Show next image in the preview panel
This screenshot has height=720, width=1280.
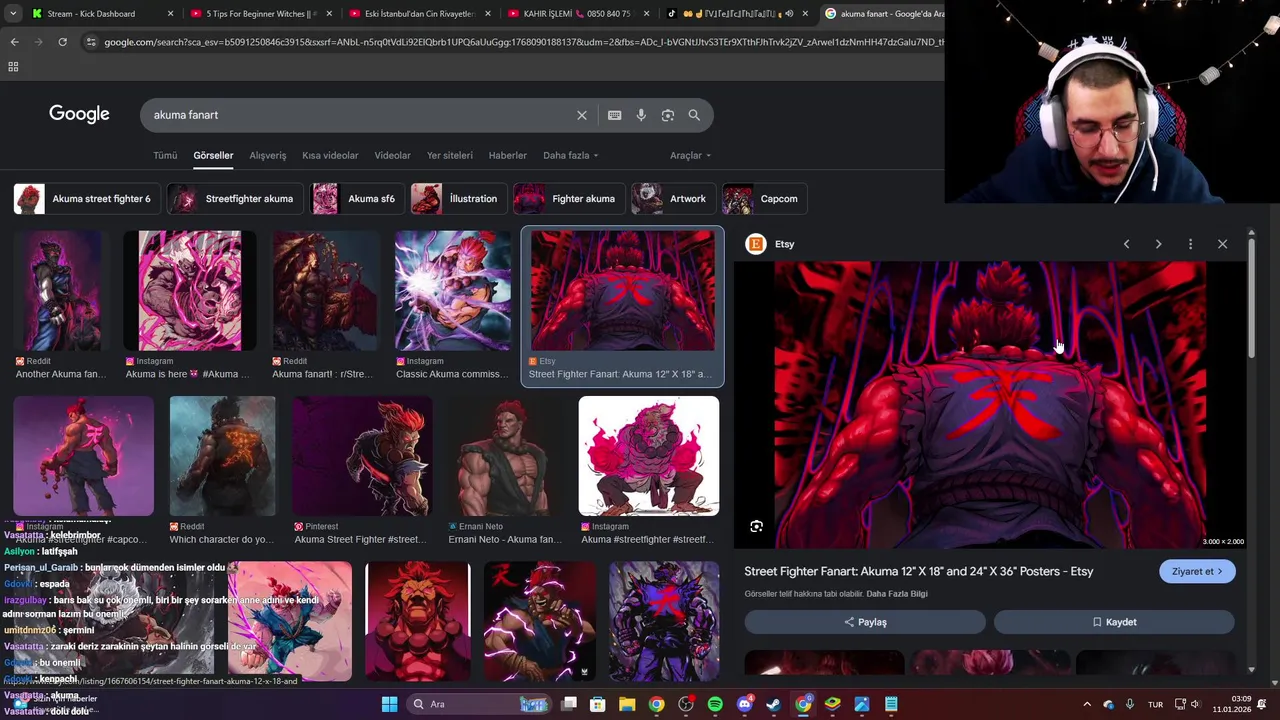[1158, 244]
